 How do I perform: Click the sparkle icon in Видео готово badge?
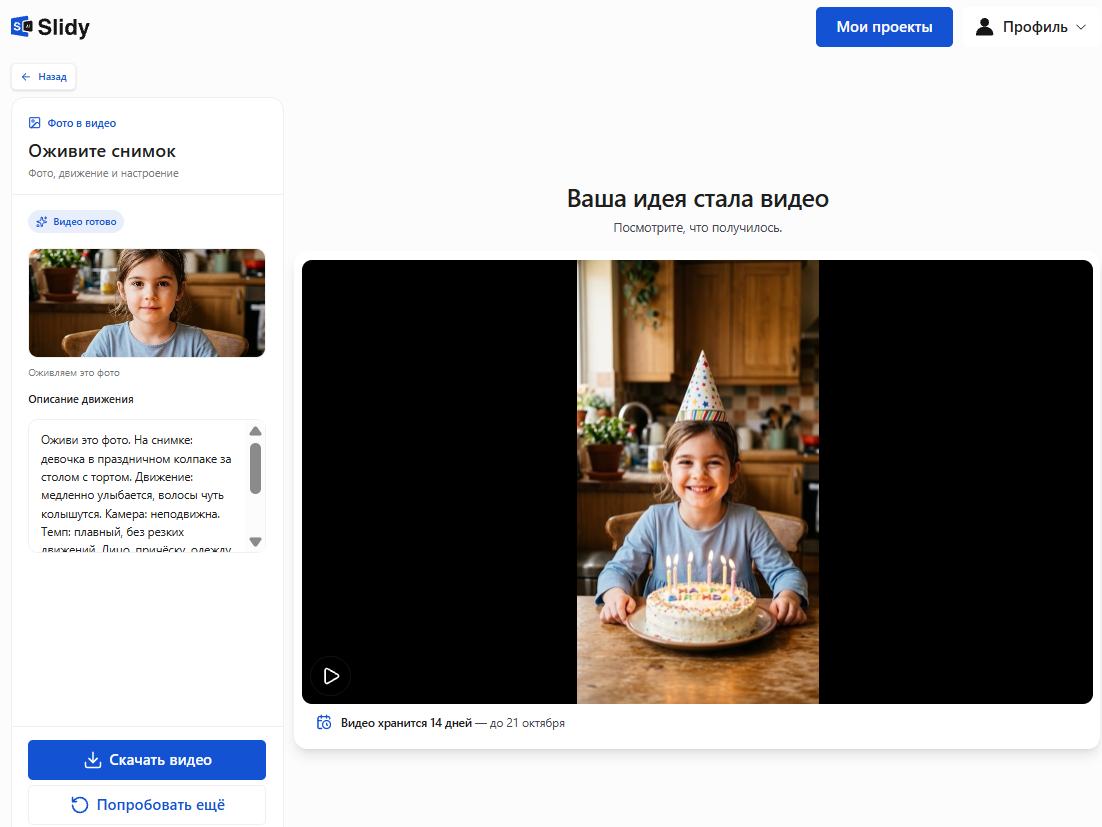41,222
